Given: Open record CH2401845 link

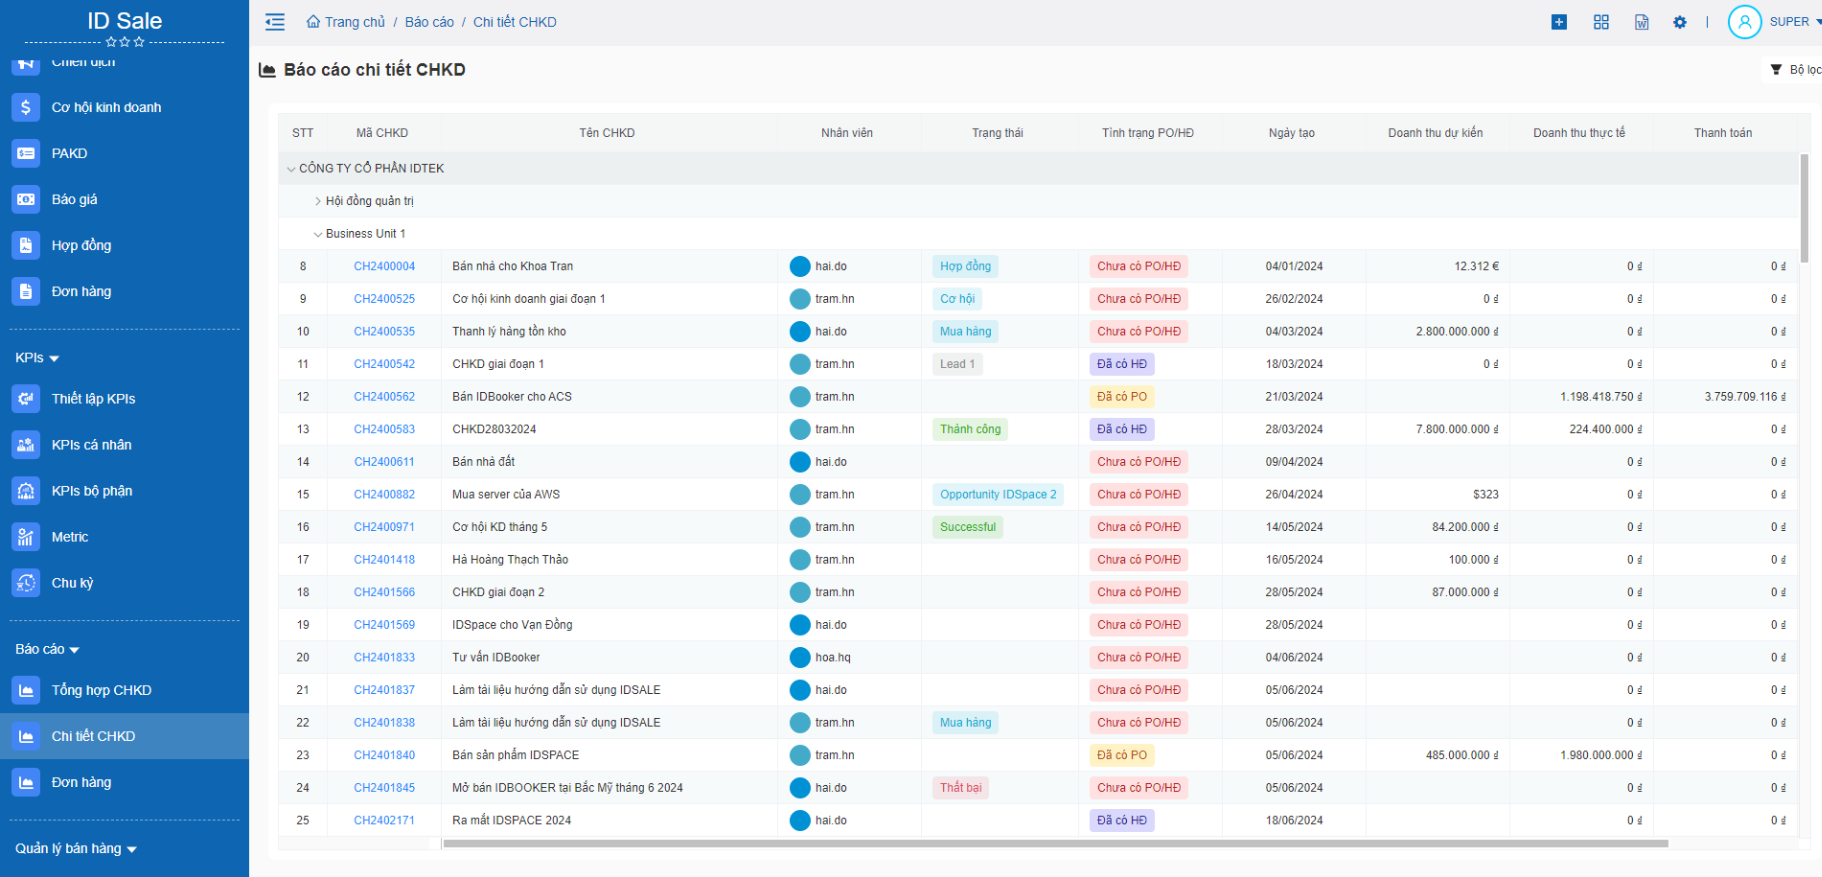Looking at the screenshot, I should (384, 788).
